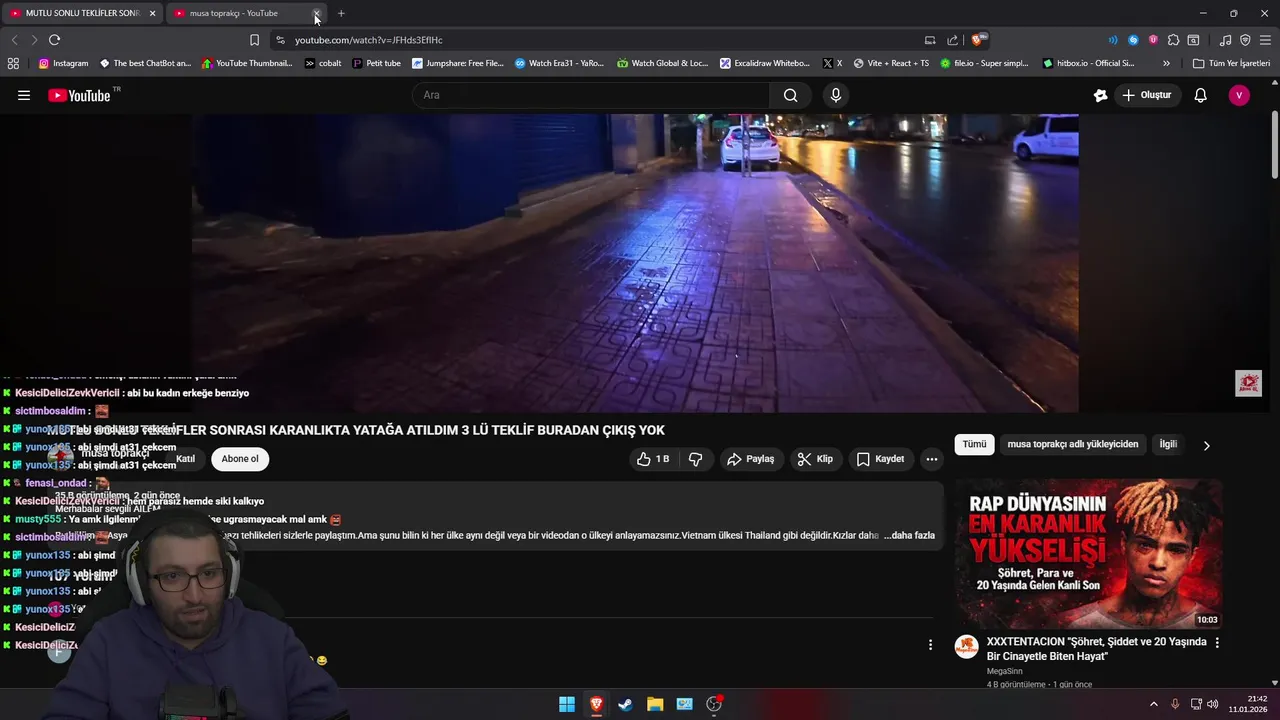Open more actions three-dot menu under the video
Screen dimensions: 1280x720
pyautogui.click(x=931, y=459)
